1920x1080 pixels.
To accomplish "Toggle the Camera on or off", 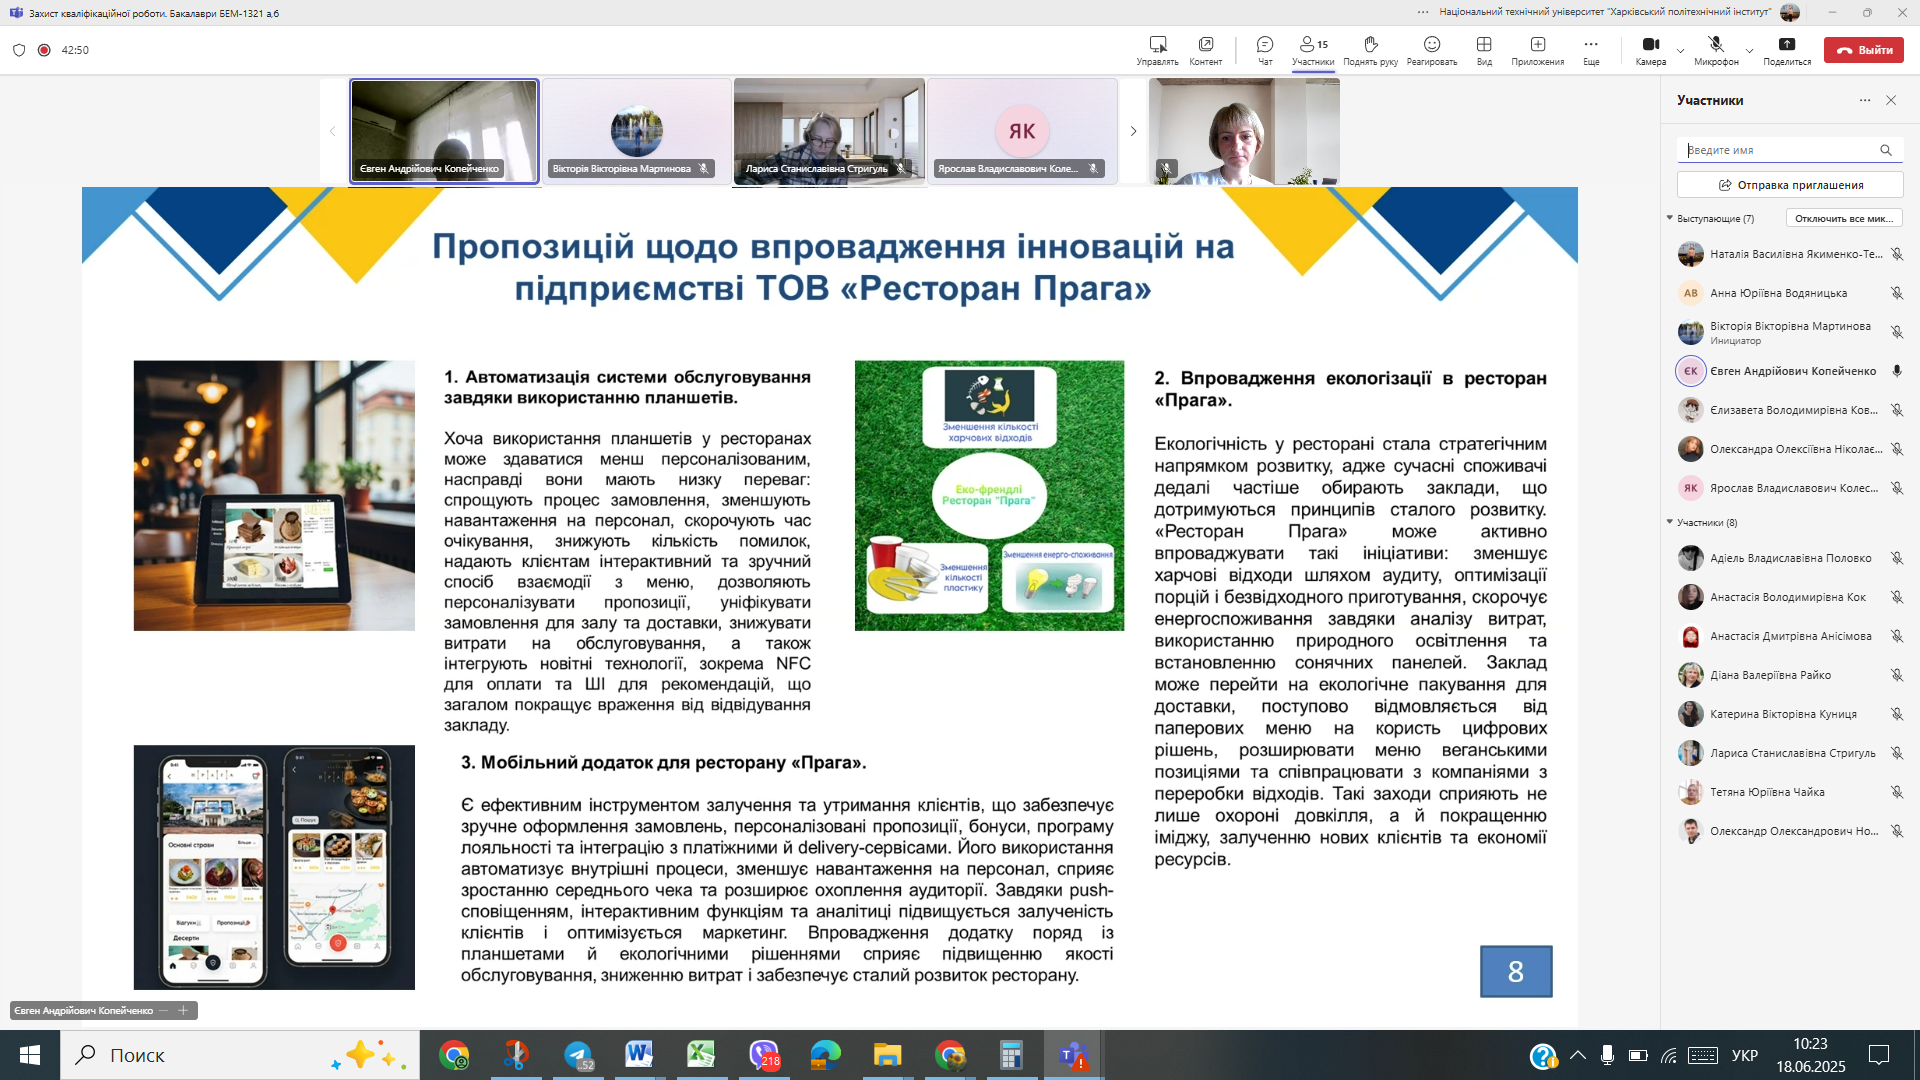I will tap(1650, 49).
